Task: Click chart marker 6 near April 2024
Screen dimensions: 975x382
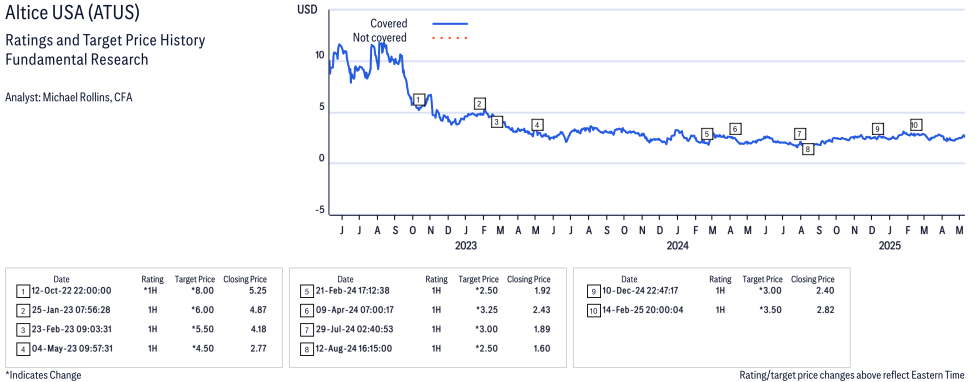Action: pos(736,129)
